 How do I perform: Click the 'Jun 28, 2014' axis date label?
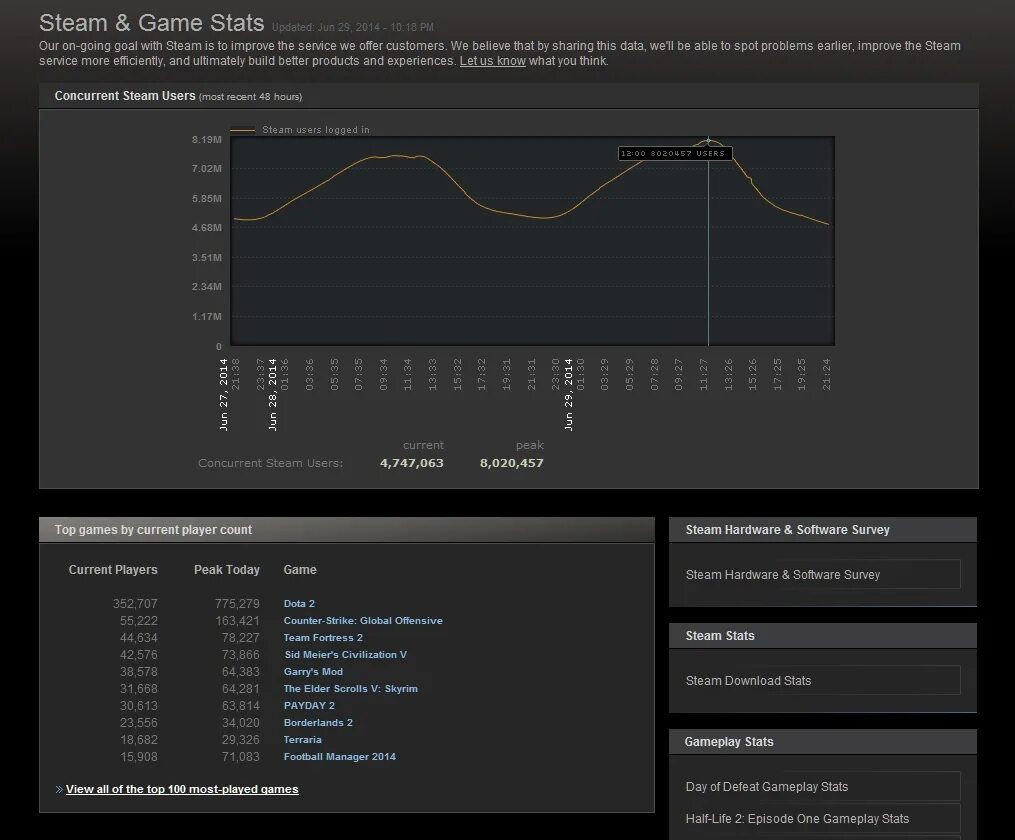click(x=273, y=394)
